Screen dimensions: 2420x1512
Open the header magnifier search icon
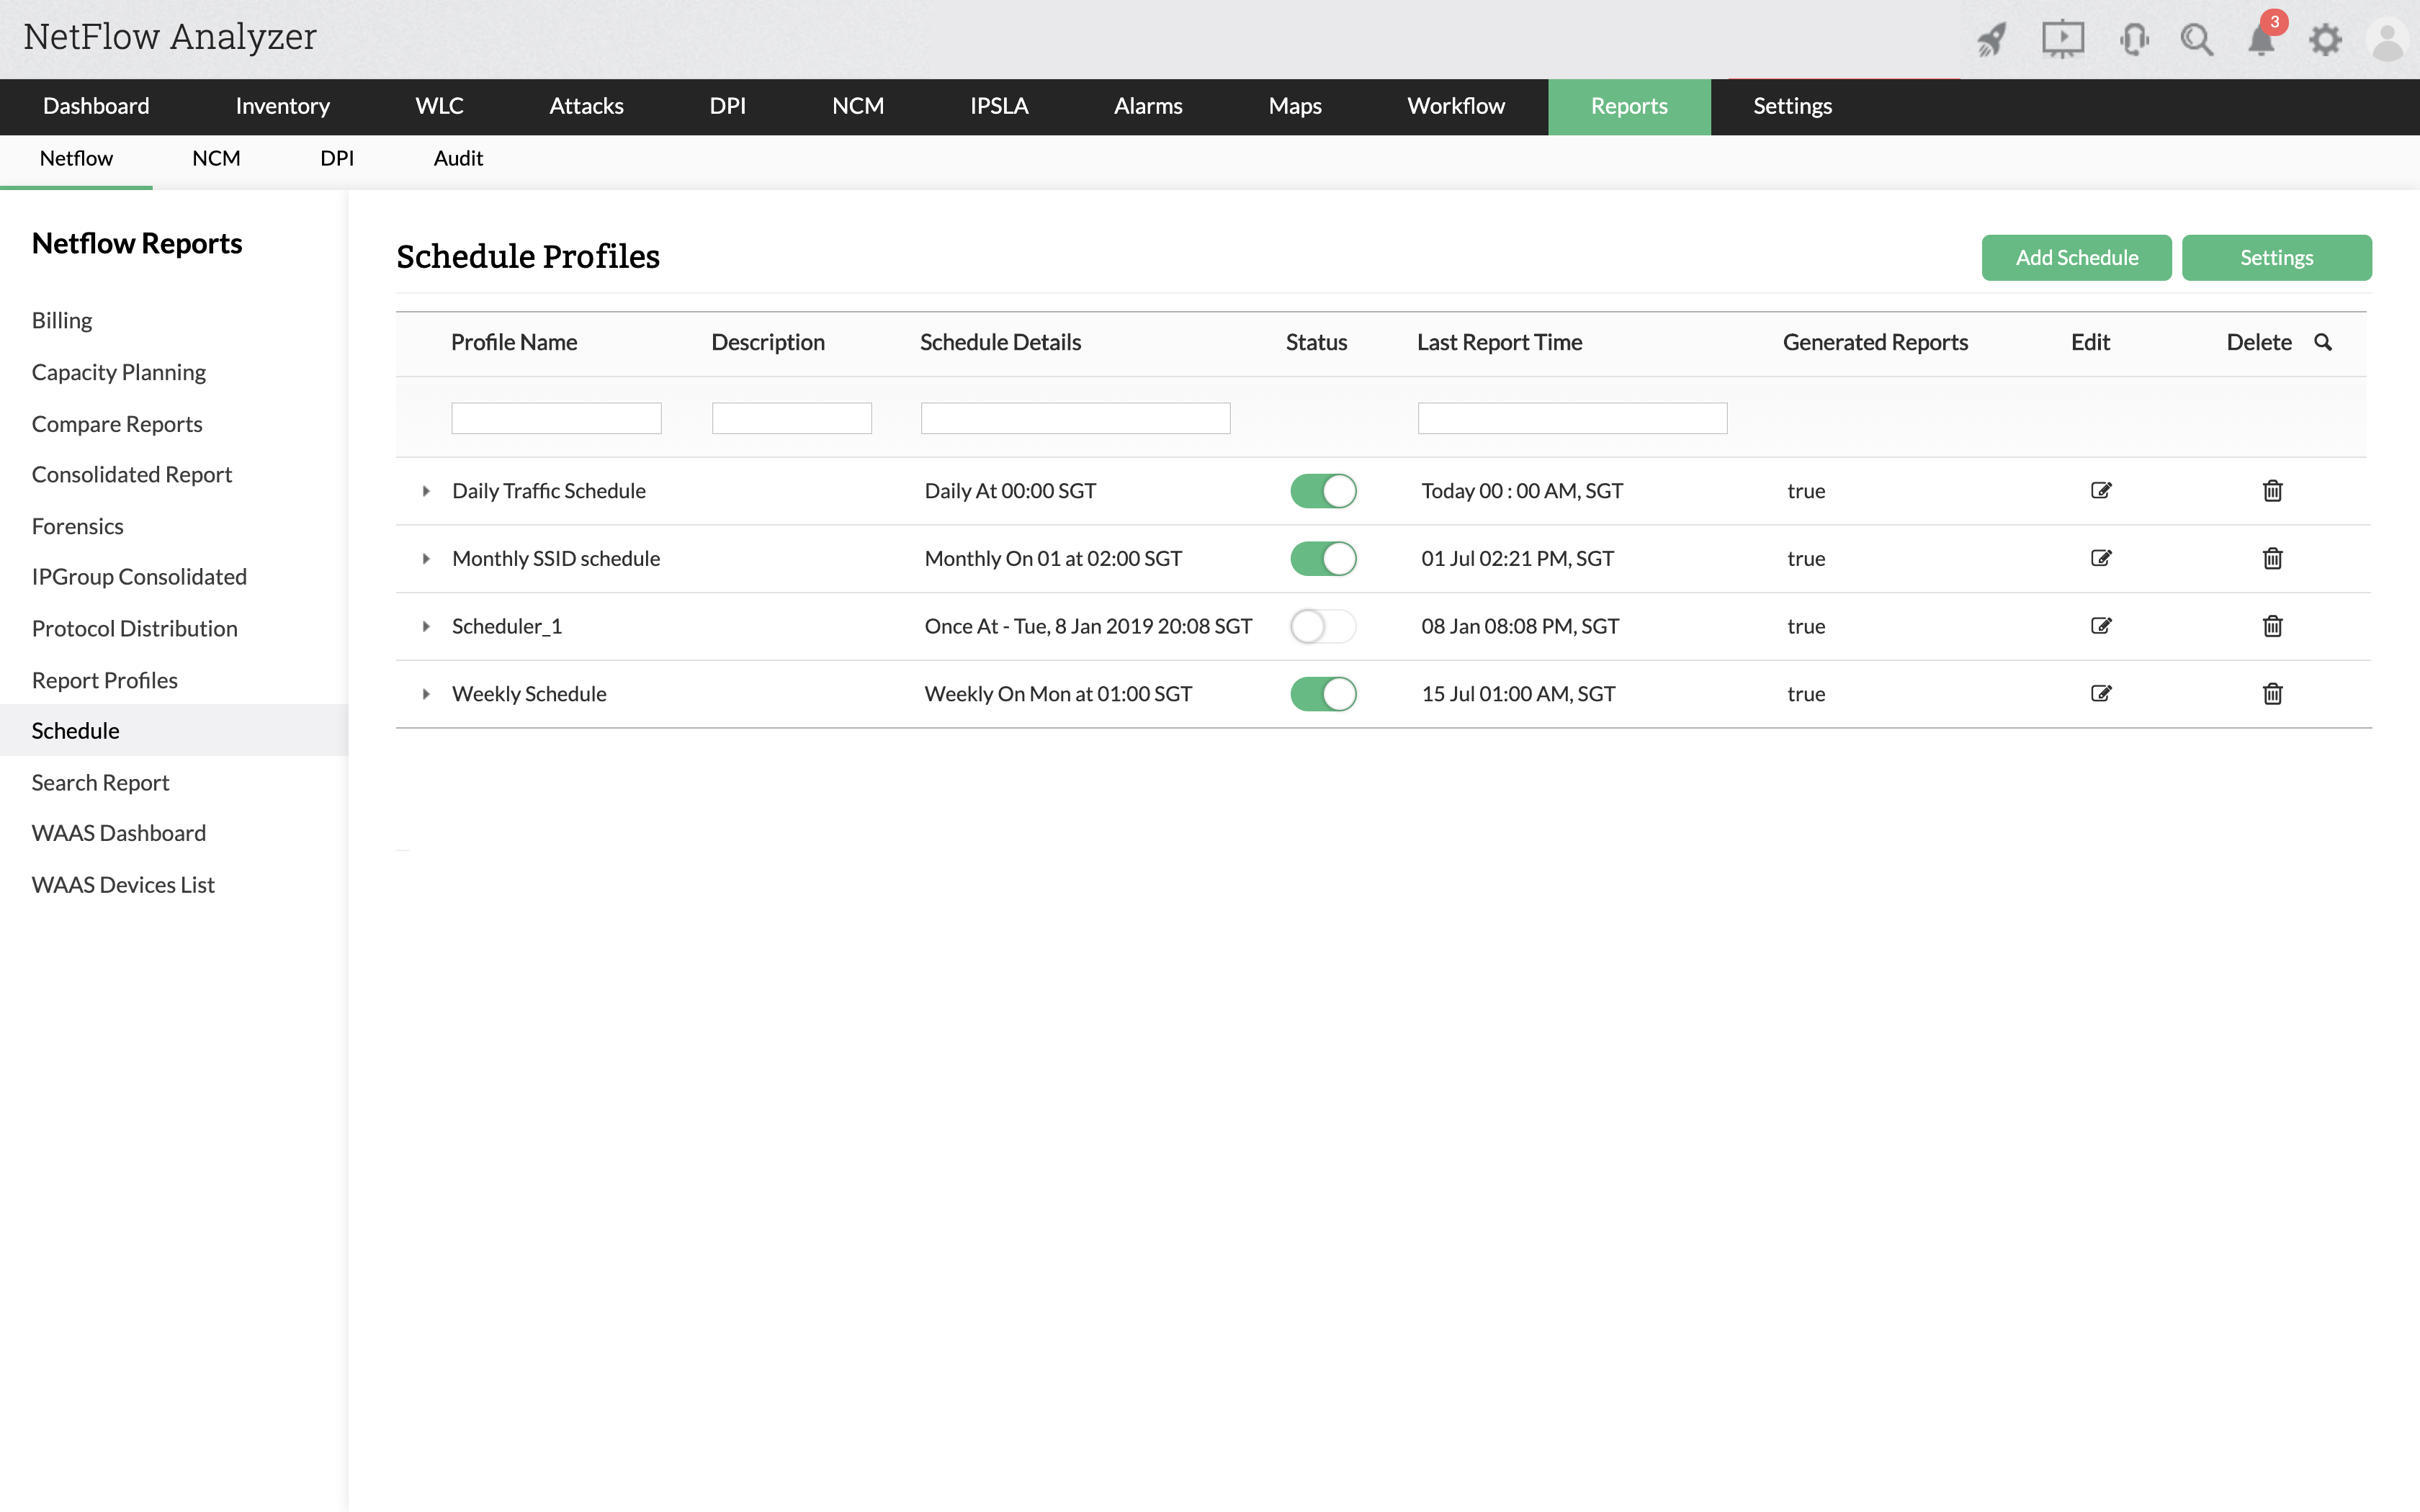[2196, 40]
